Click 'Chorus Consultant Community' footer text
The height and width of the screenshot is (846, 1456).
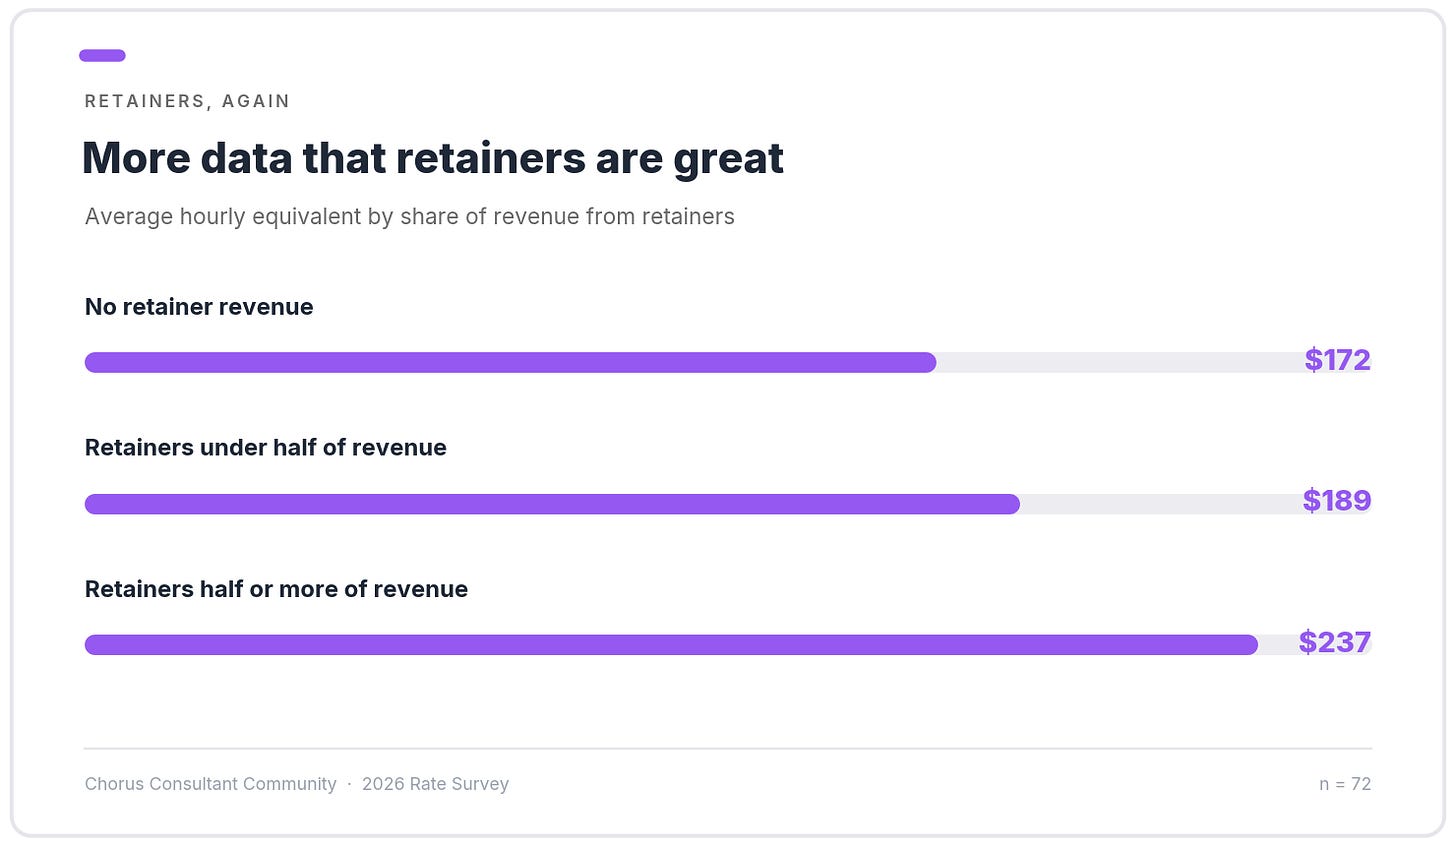[x=211, y=784]
